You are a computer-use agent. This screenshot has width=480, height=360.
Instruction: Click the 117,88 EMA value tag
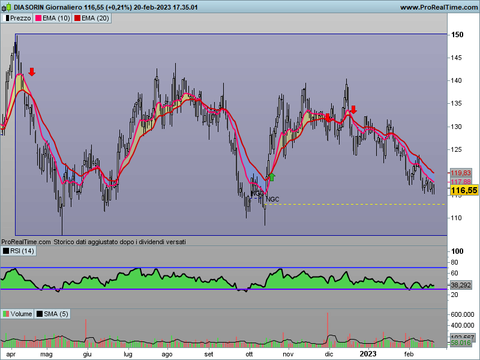click(461, 181)
